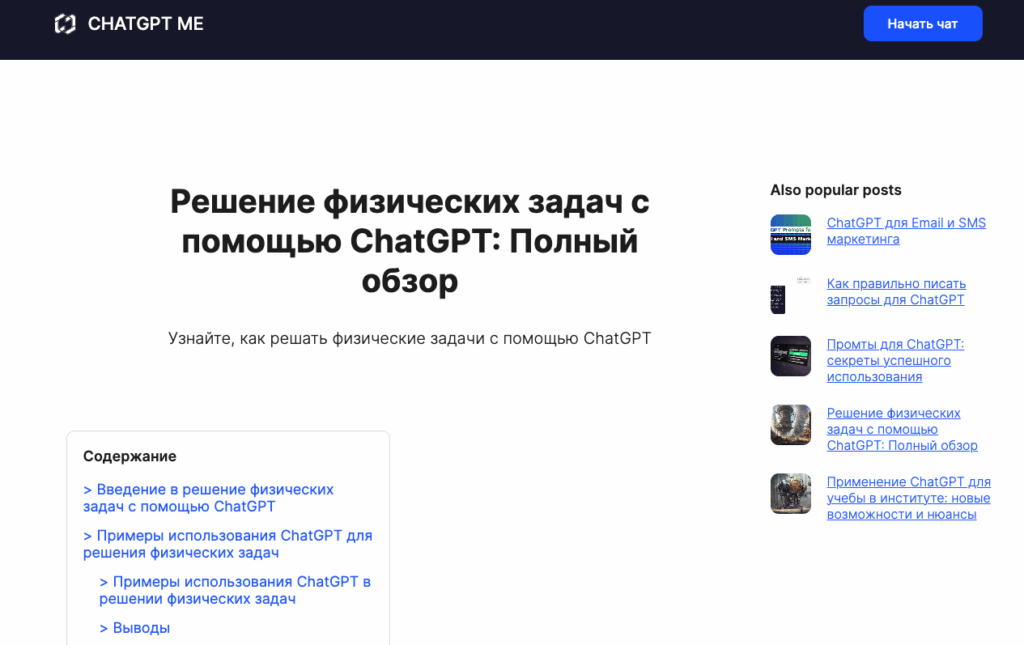Image resolution: width=1024 pixels, height=645 pixels.
Task: Click the Also popular posts heading
Action: point(835,190)
